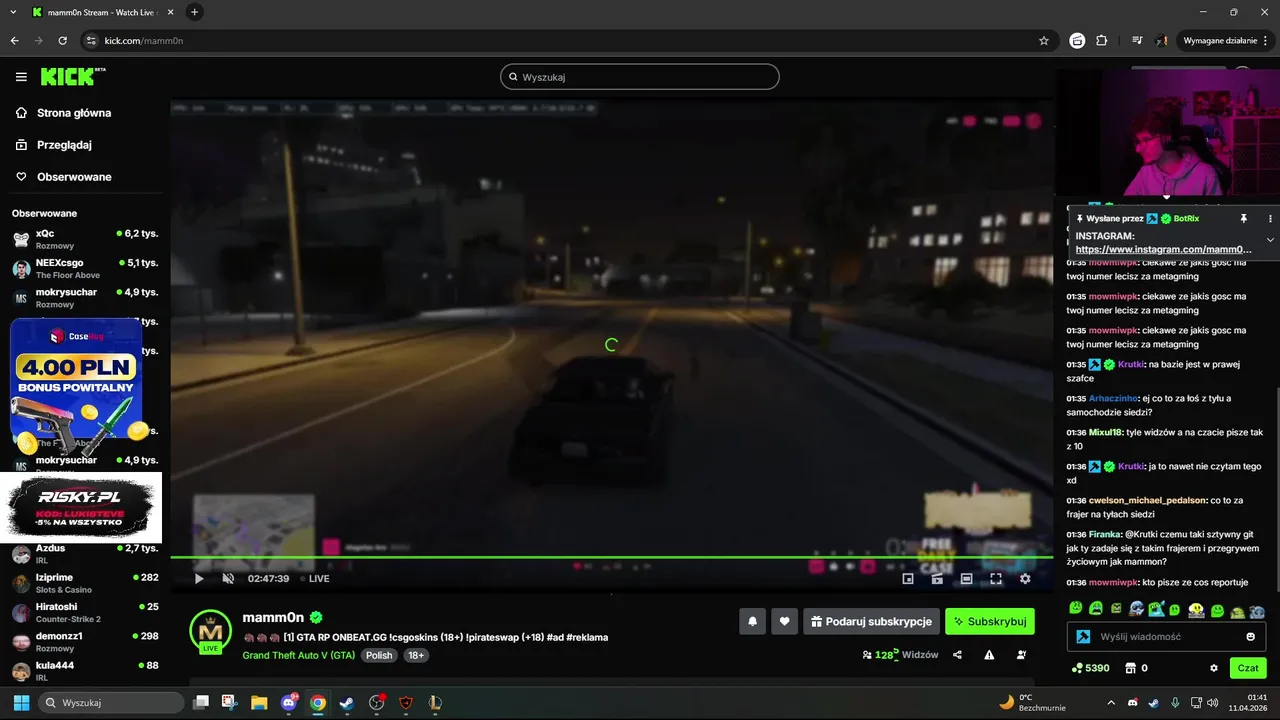This screenshot has width=1280, height=720.
Task: Open Hiratoshi channel in sidebar
Action: [x=85, y=612]
